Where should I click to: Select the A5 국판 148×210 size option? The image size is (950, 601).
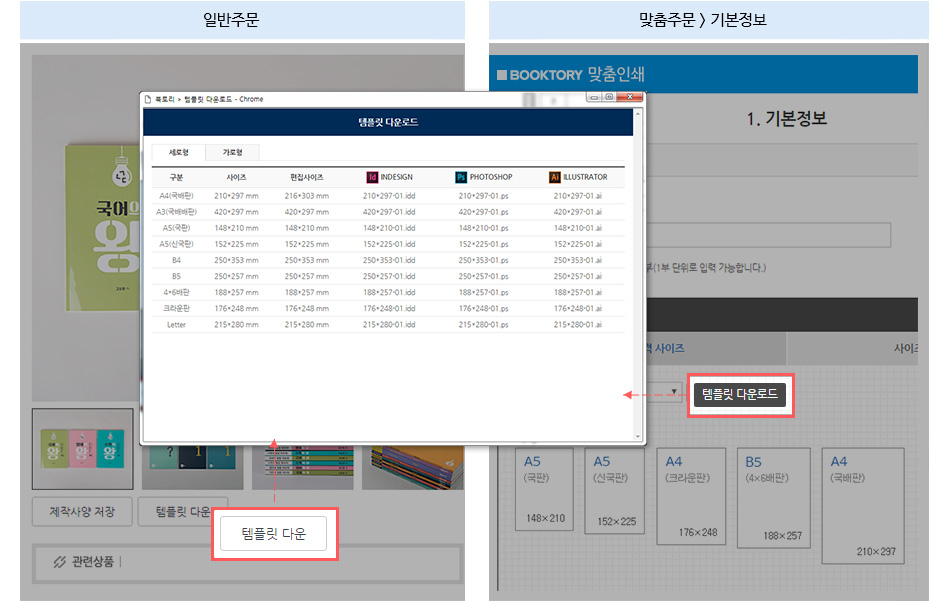(x=543, y=489)
